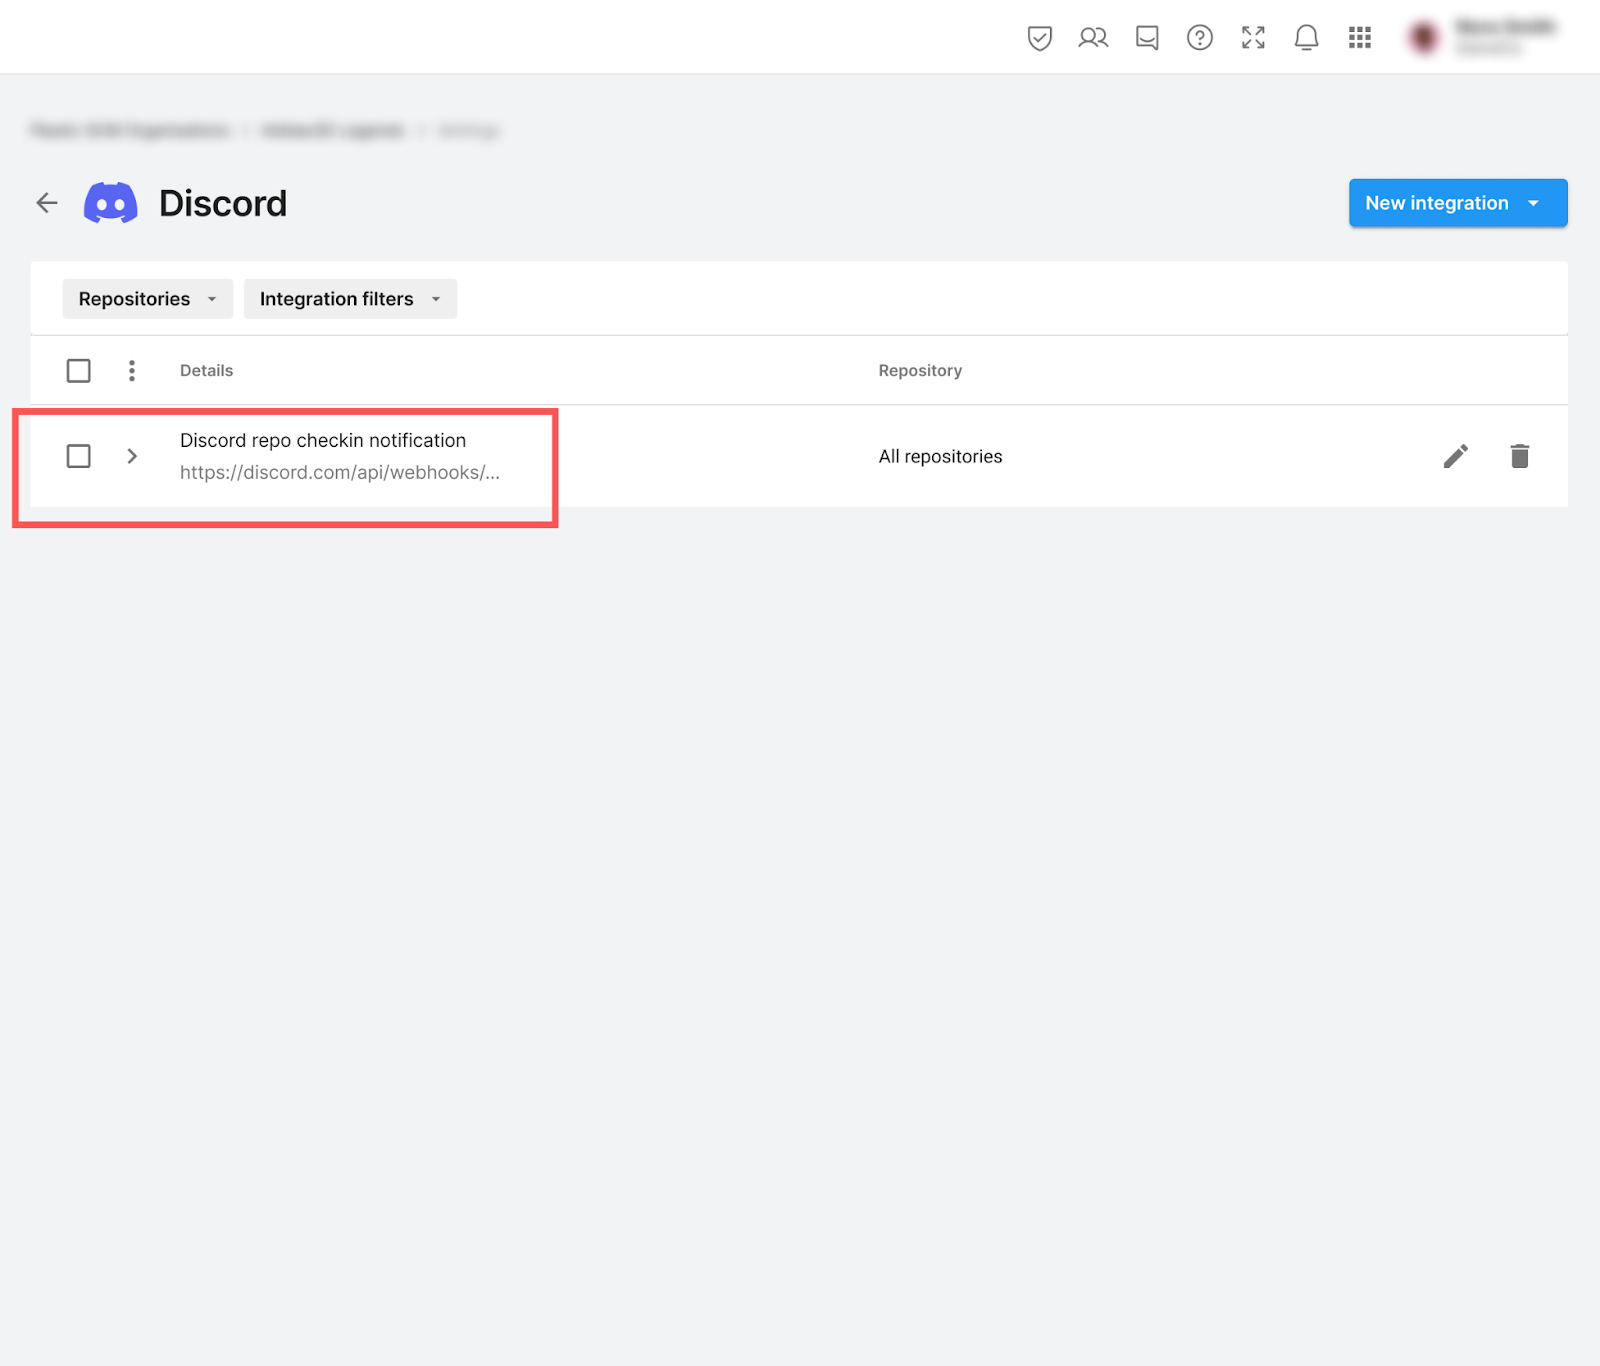Open the user profile avatar menu
Viewport: 1600px width, 1366px height.
pos(1423,38)
